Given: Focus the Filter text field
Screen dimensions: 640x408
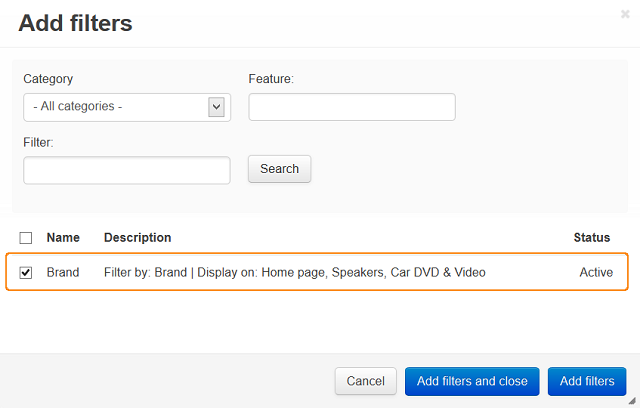Looking at the screenshot, I should coord(127,171).
